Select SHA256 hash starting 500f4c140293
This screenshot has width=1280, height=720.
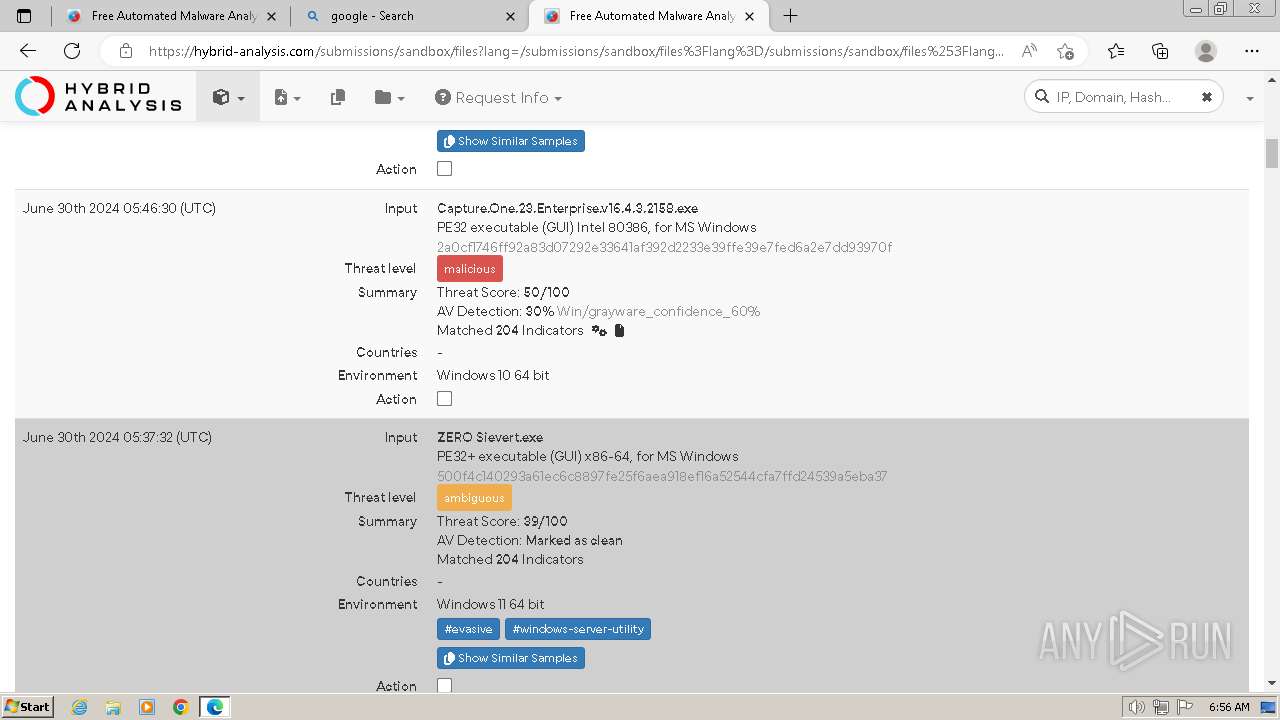[x=662, y=476]
